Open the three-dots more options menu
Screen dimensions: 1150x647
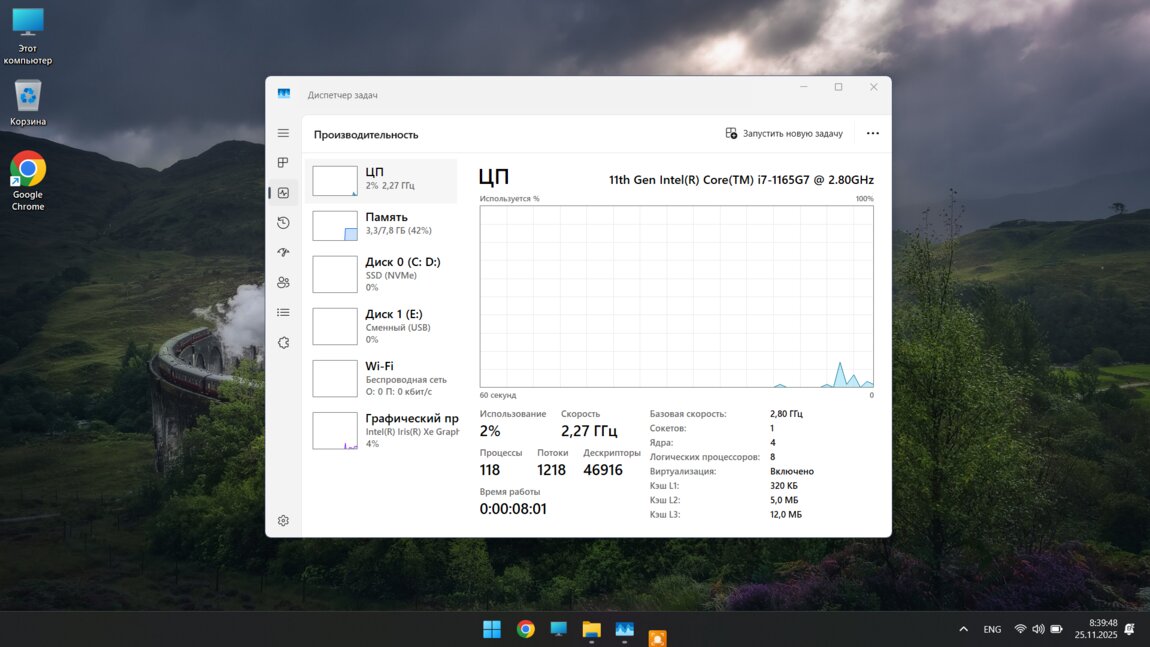click(872, 133)
